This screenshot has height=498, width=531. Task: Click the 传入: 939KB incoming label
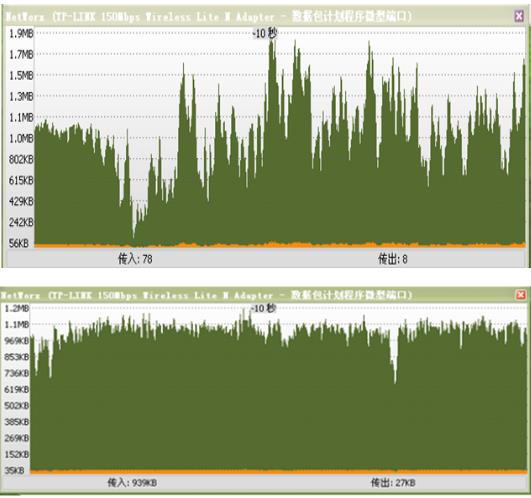132,482
